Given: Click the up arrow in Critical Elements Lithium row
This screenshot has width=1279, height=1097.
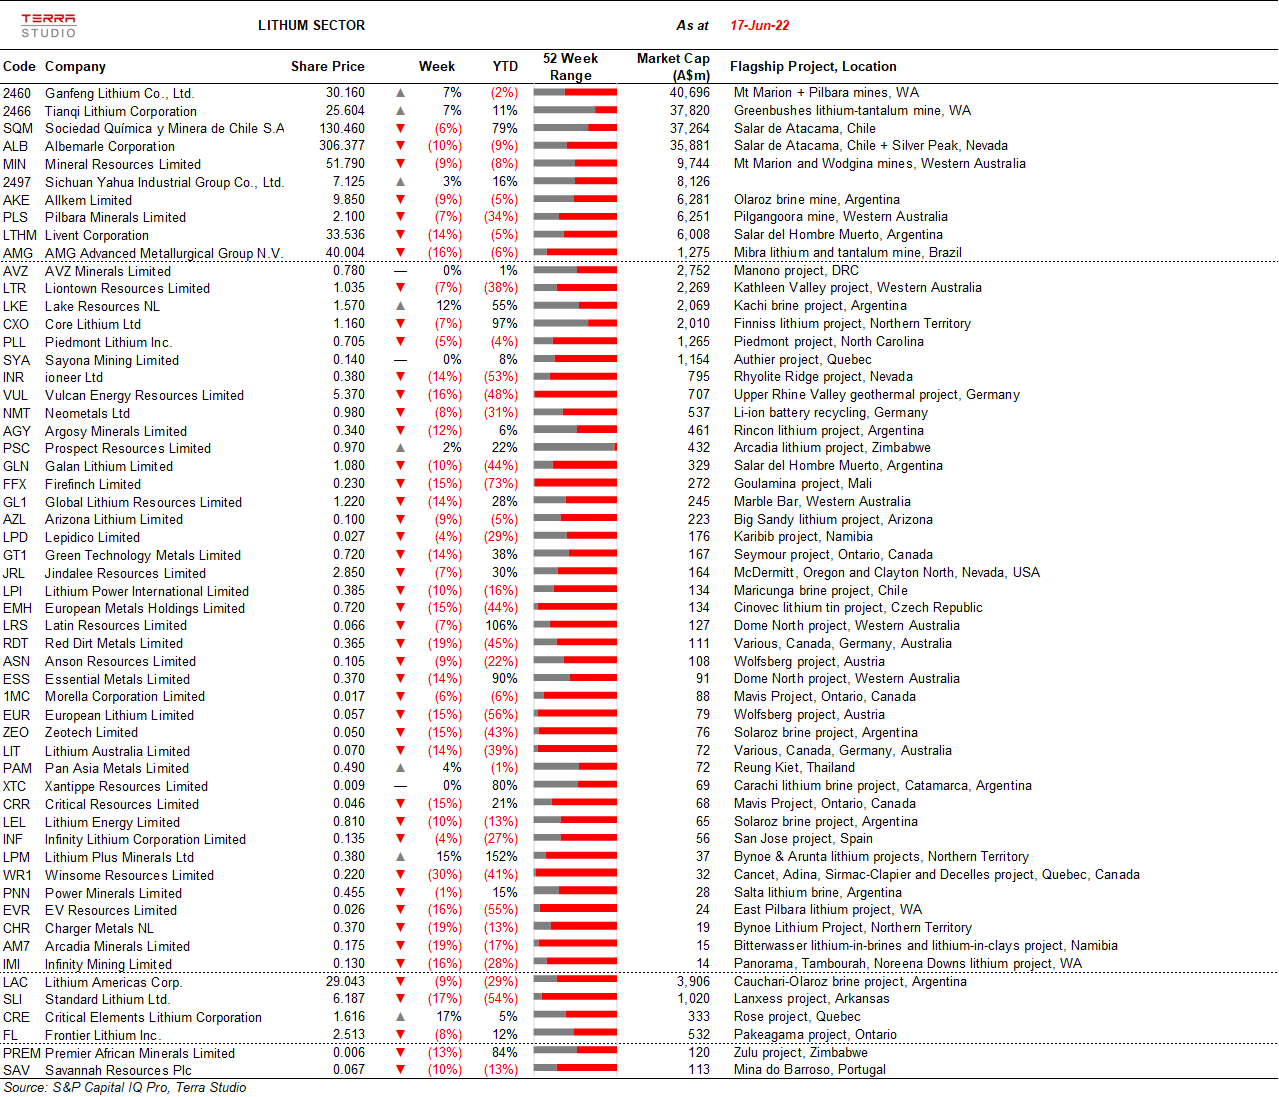Looking at the screenshot, I should 401,1017.
